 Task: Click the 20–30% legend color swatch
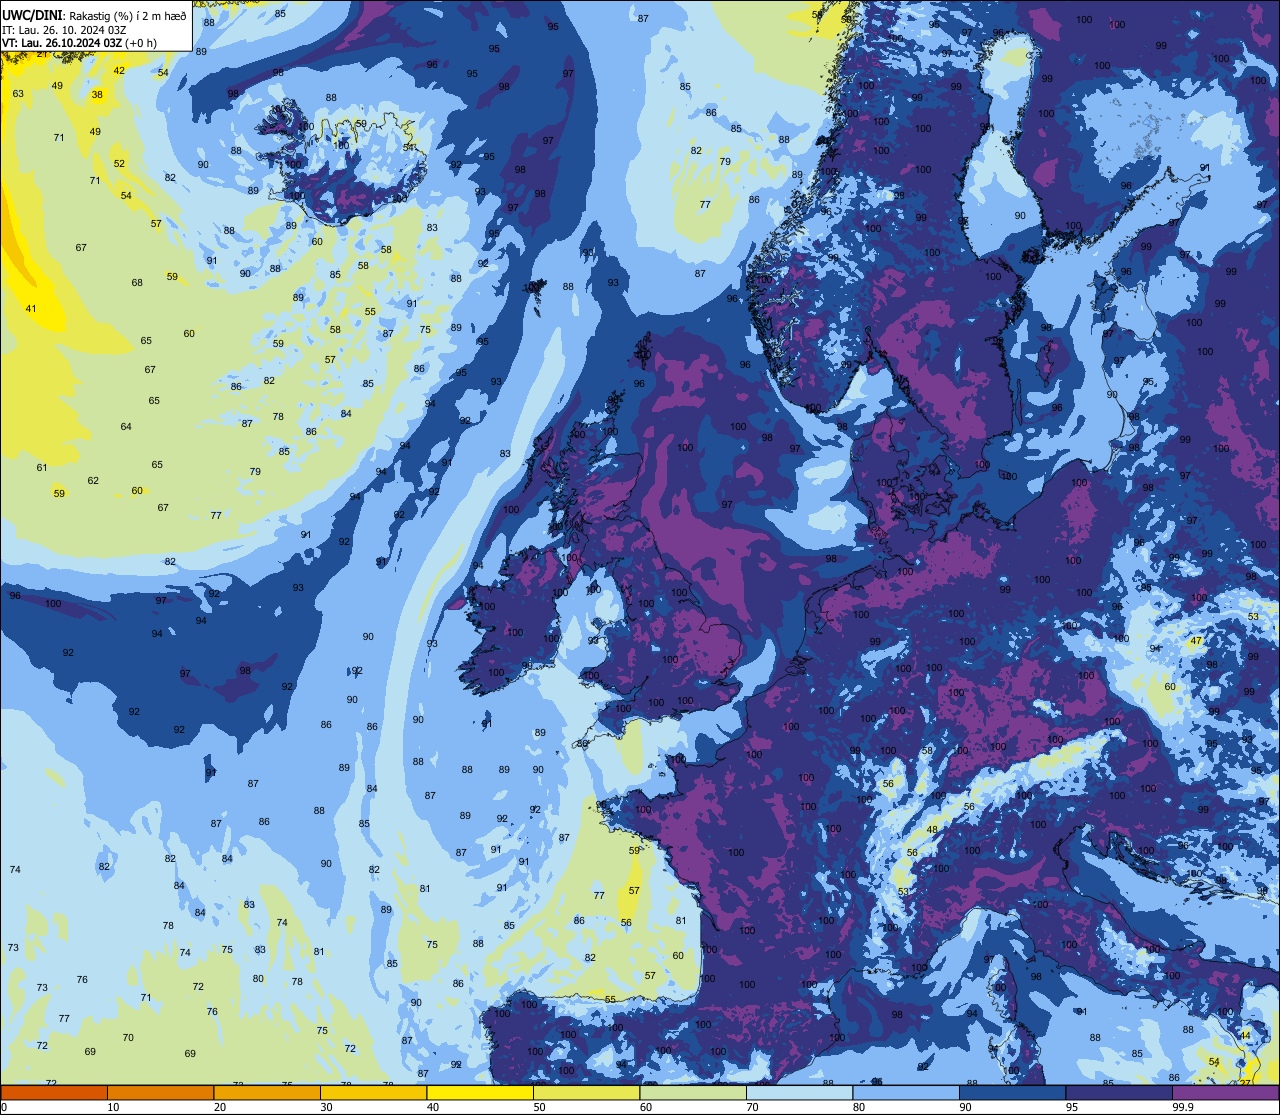pyautogui.click(x=267, y=1092)
